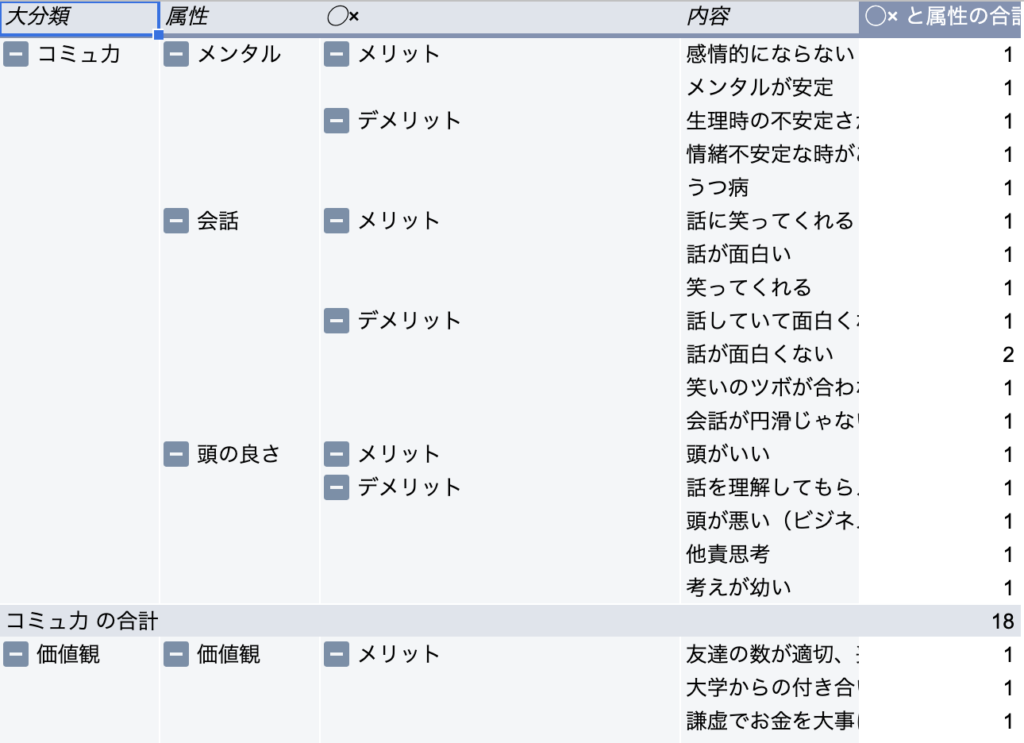Click the 話が面白くない count value 2
1024x743 pixels.
[x=1010, y=354]
